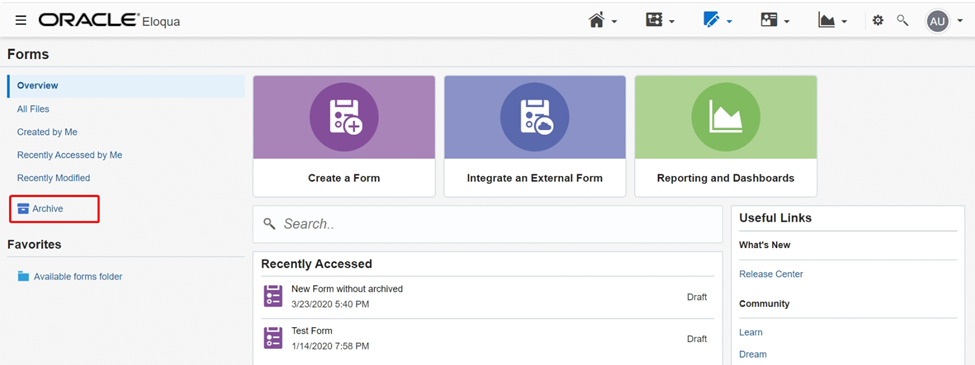Viewport: 975px width, 365px height.
Task: Open Created by Me list
Action: (x=47, y=132)
